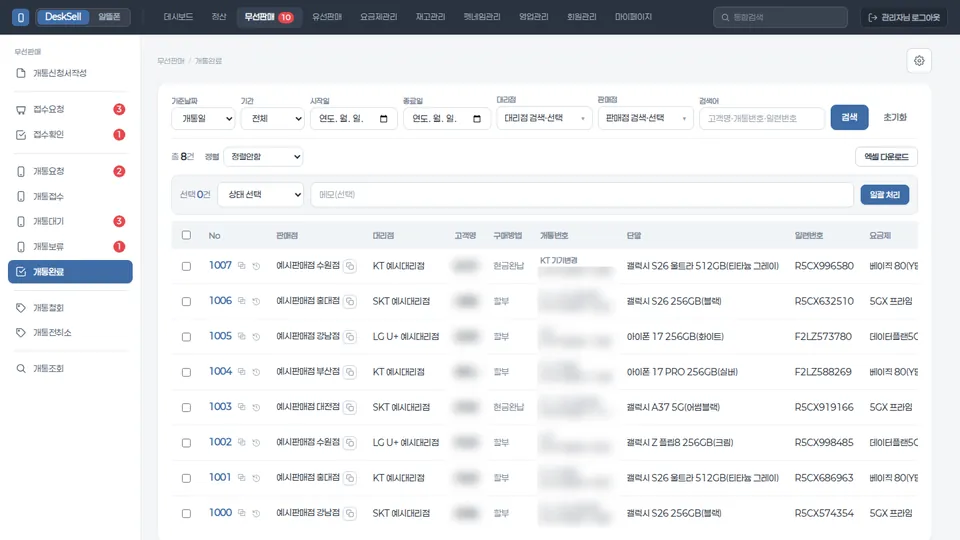This screenshot has width=960, height=540.
Task: Copy store name in row 1005
Action: pos(350,336)
